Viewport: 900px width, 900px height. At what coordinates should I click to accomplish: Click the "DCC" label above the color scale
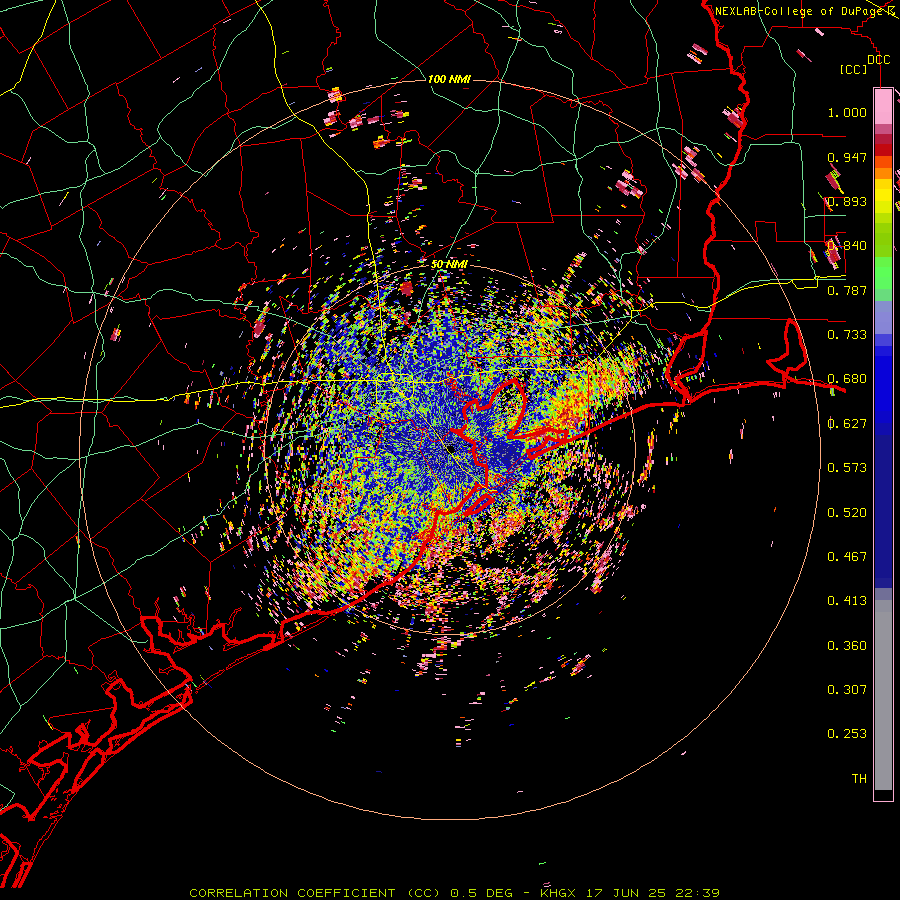point(878,60)
